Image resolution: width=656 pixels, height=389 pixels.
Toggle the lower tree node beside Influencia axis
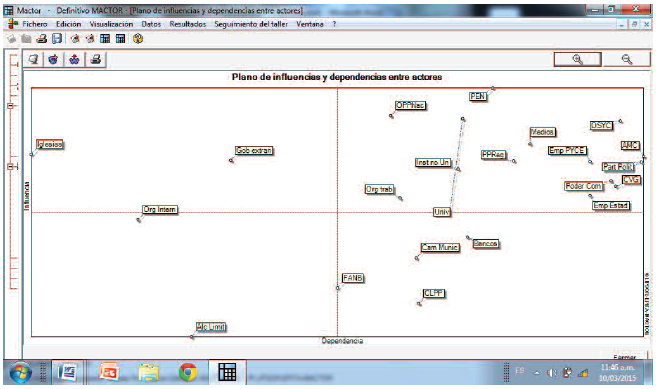tap(10, 166)
